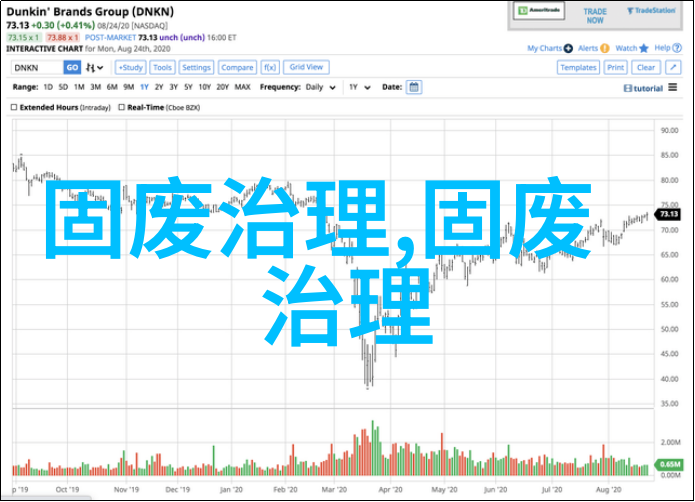This screenshot has height=502, width=695.
Task: Click the 73.13 last price flag on axis
Action: [x=668, y=214]
